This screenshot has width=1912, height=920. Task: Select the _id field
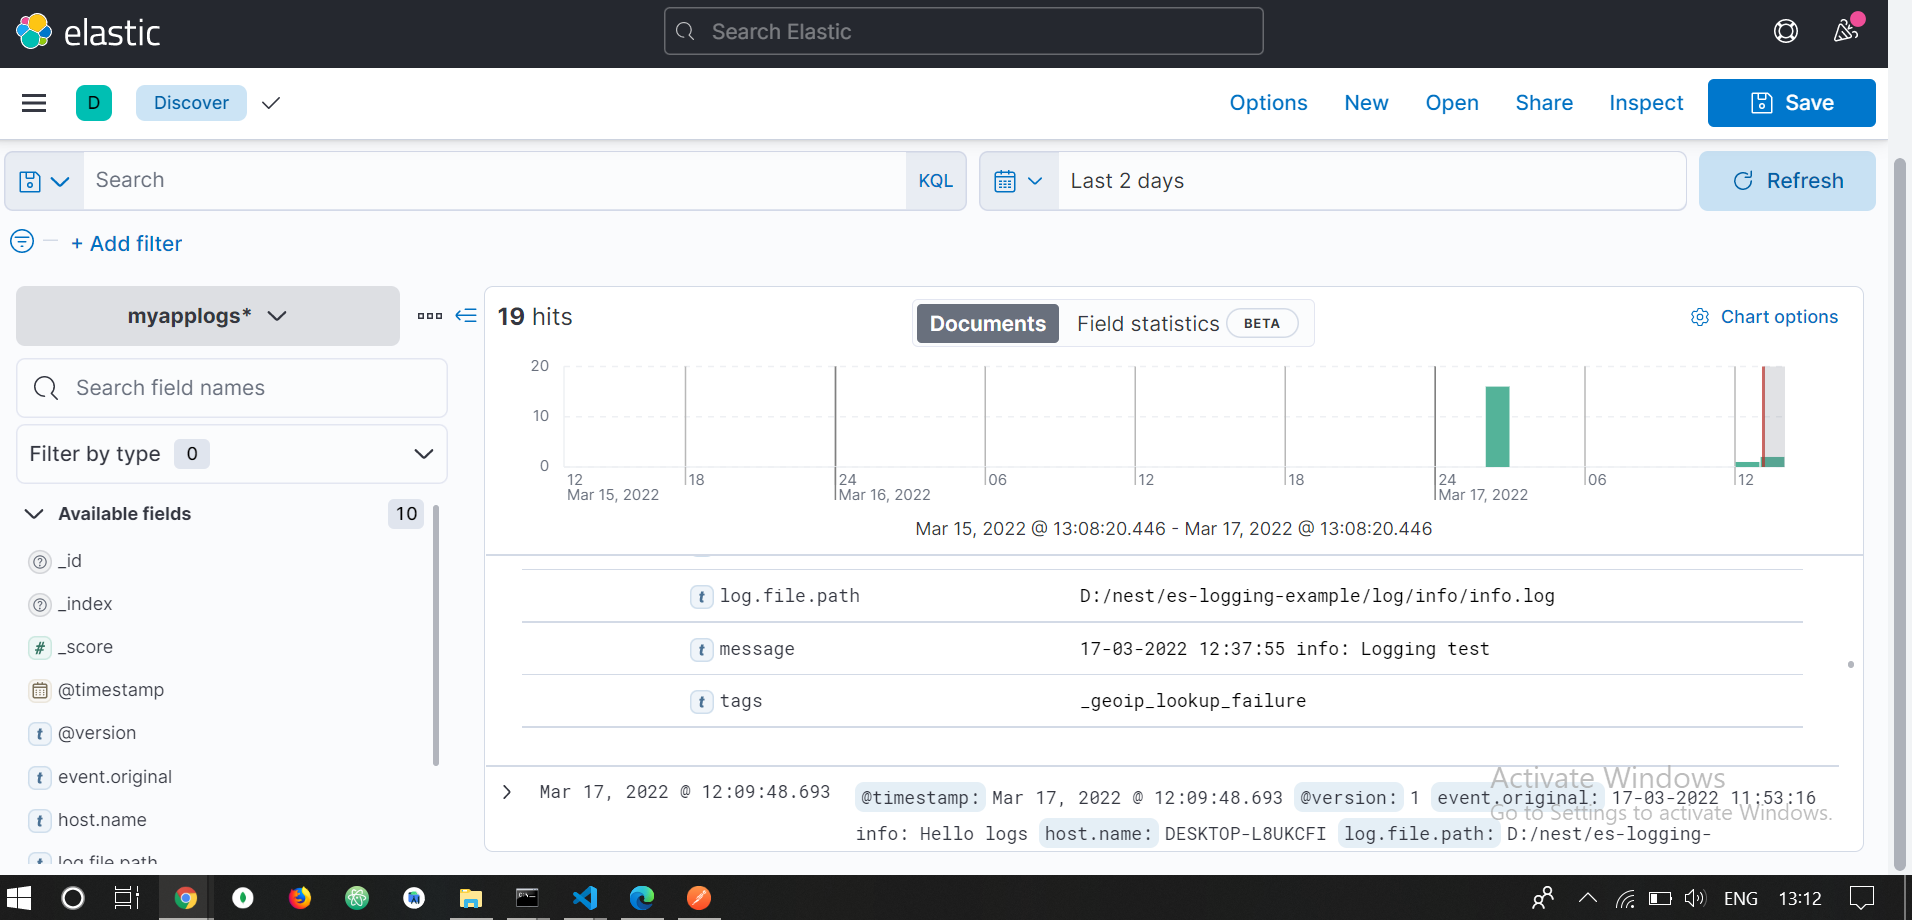pyautogui.click(x=70, y=562)
